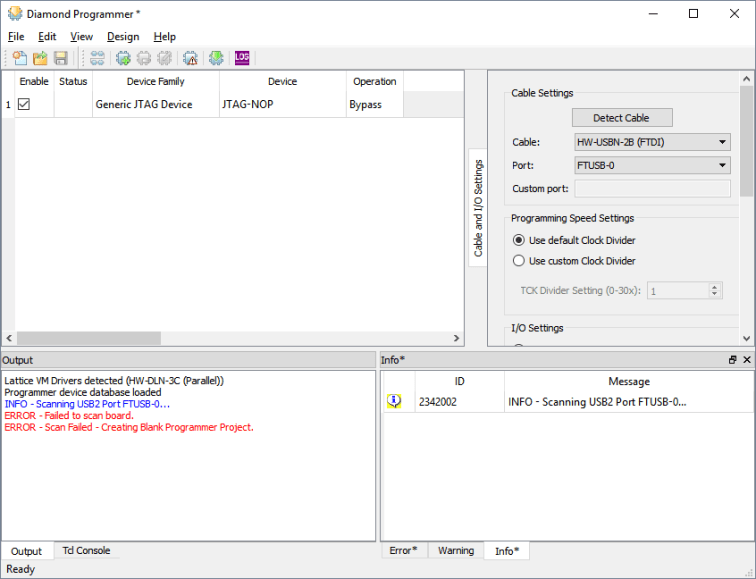Click the Custom port input field
Screen dimensions: 756x579
(x=652, y=188)
